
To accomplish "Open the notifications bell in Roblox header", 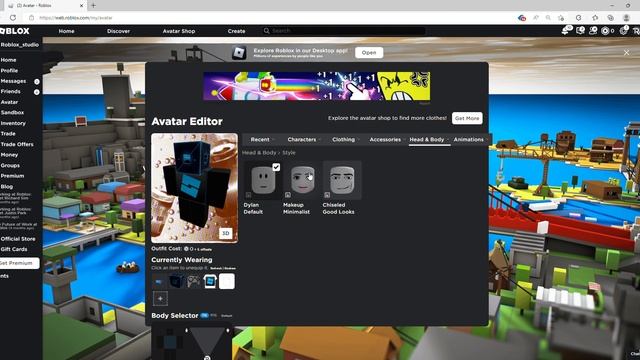I will 566,31.
